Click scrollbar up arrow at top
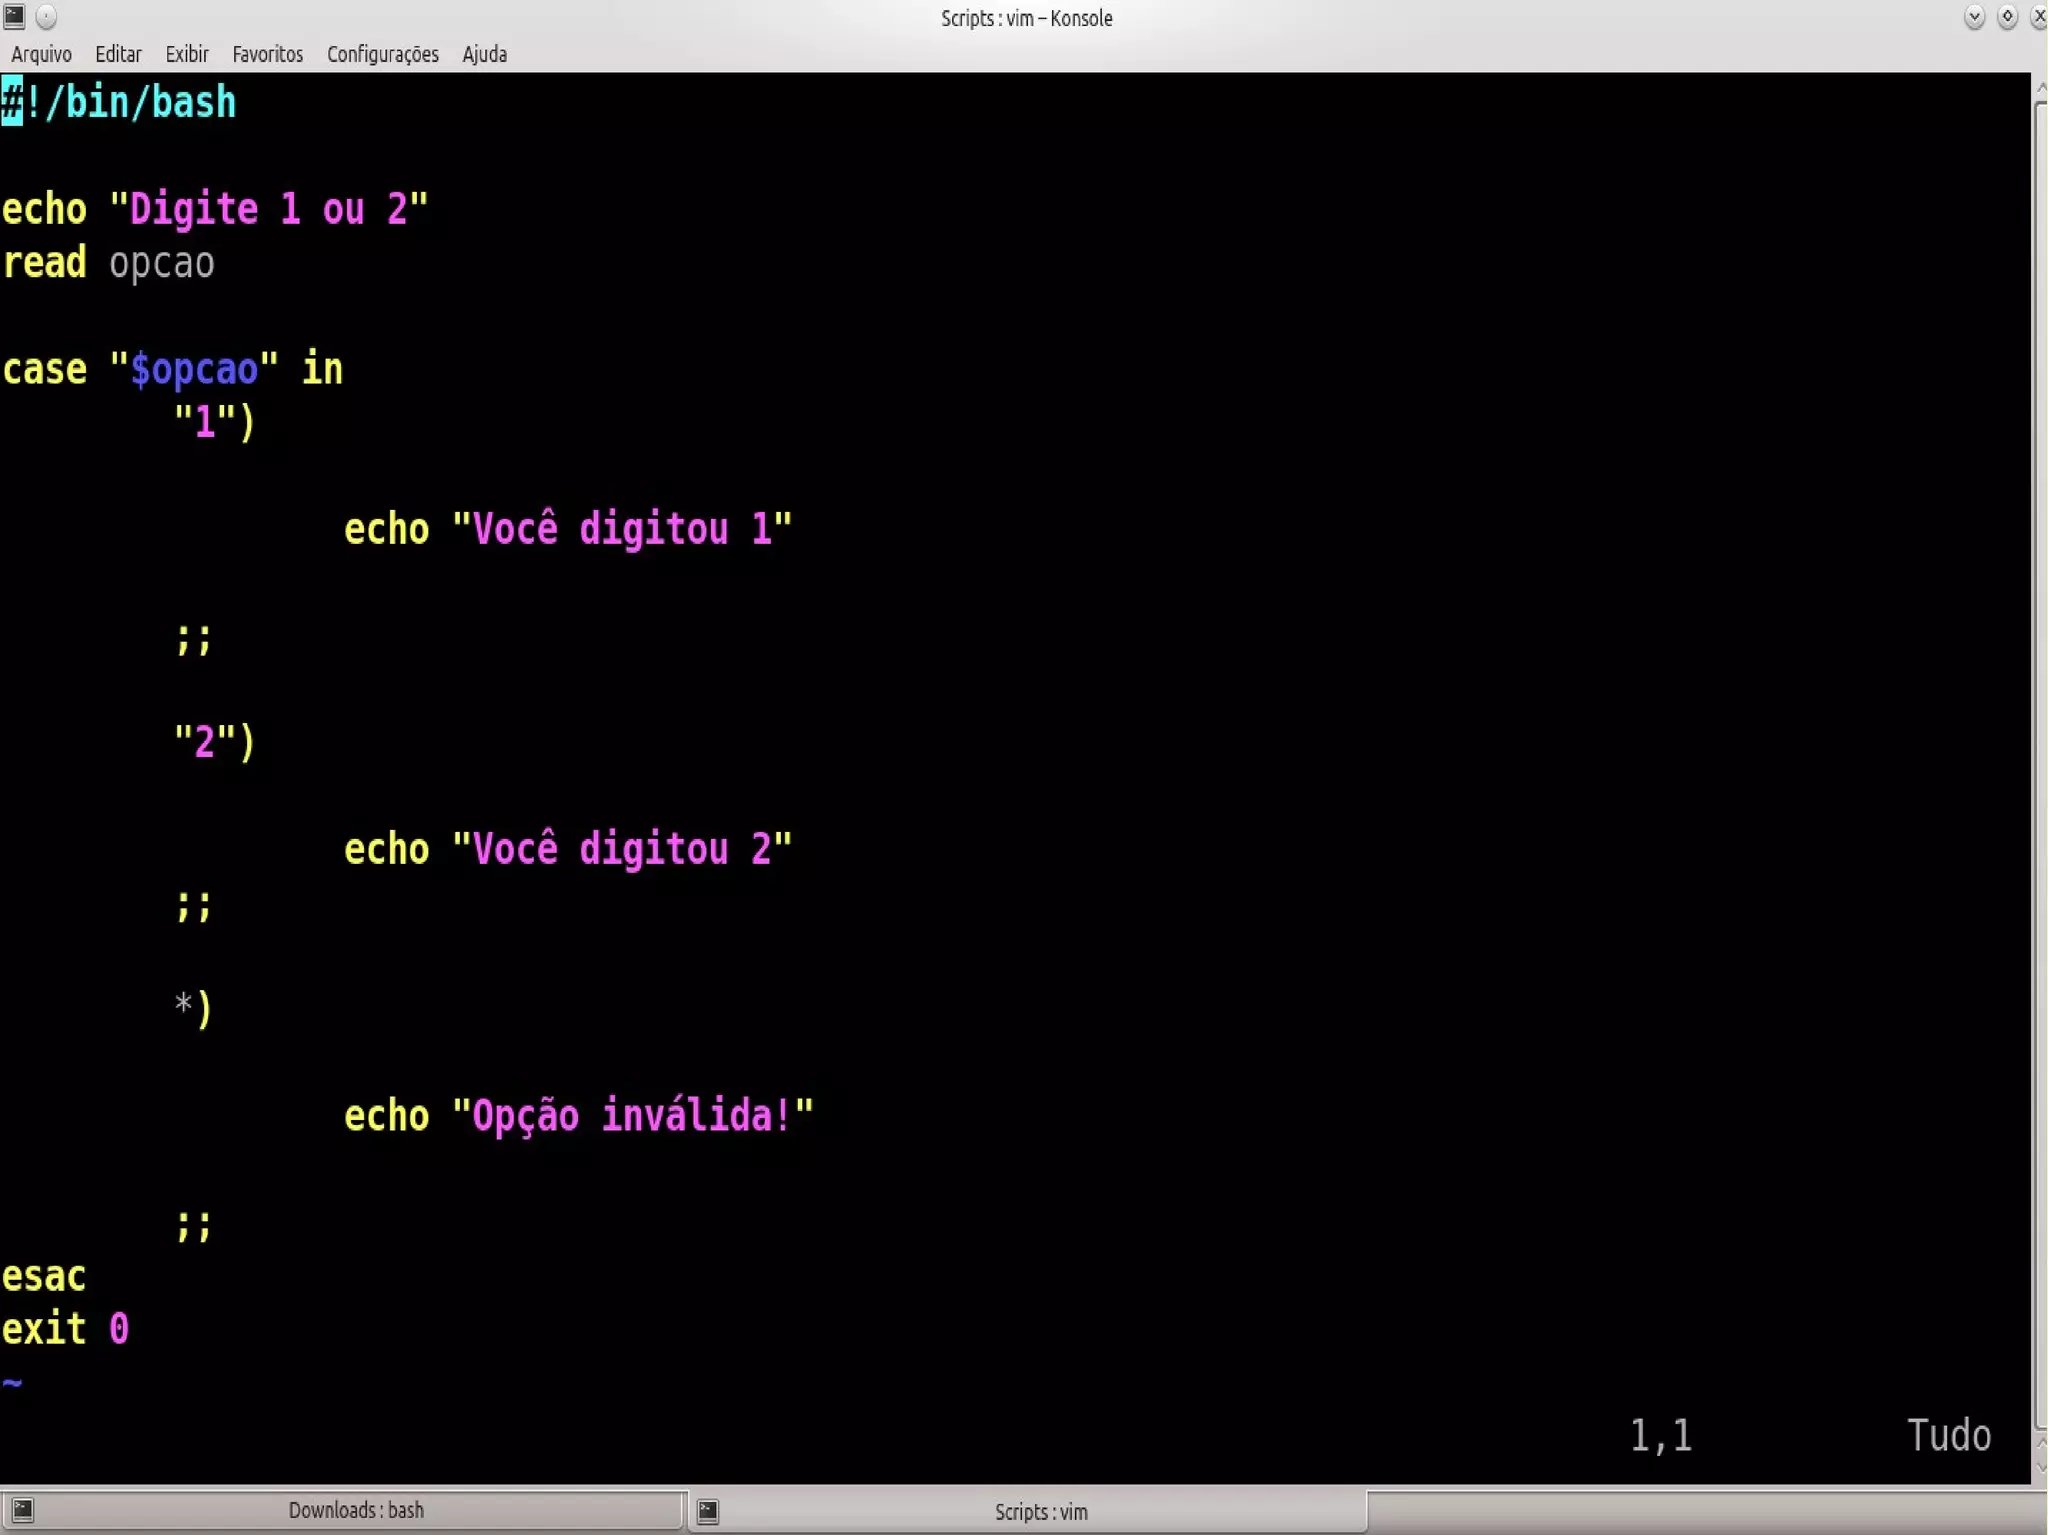This screenshot has height=1535, width=2048. click(x=2040, y=89)
